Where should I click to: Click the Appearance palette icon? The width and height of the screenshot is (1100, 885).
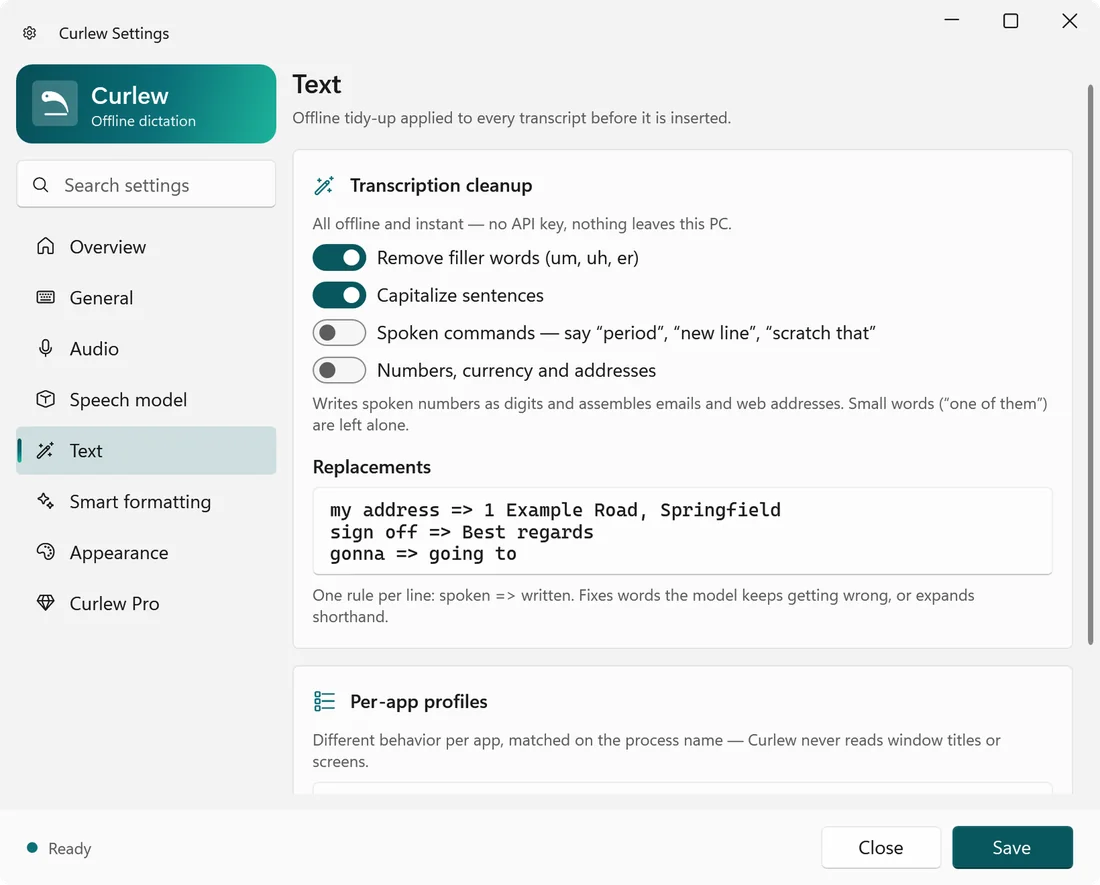click(46, 553)
